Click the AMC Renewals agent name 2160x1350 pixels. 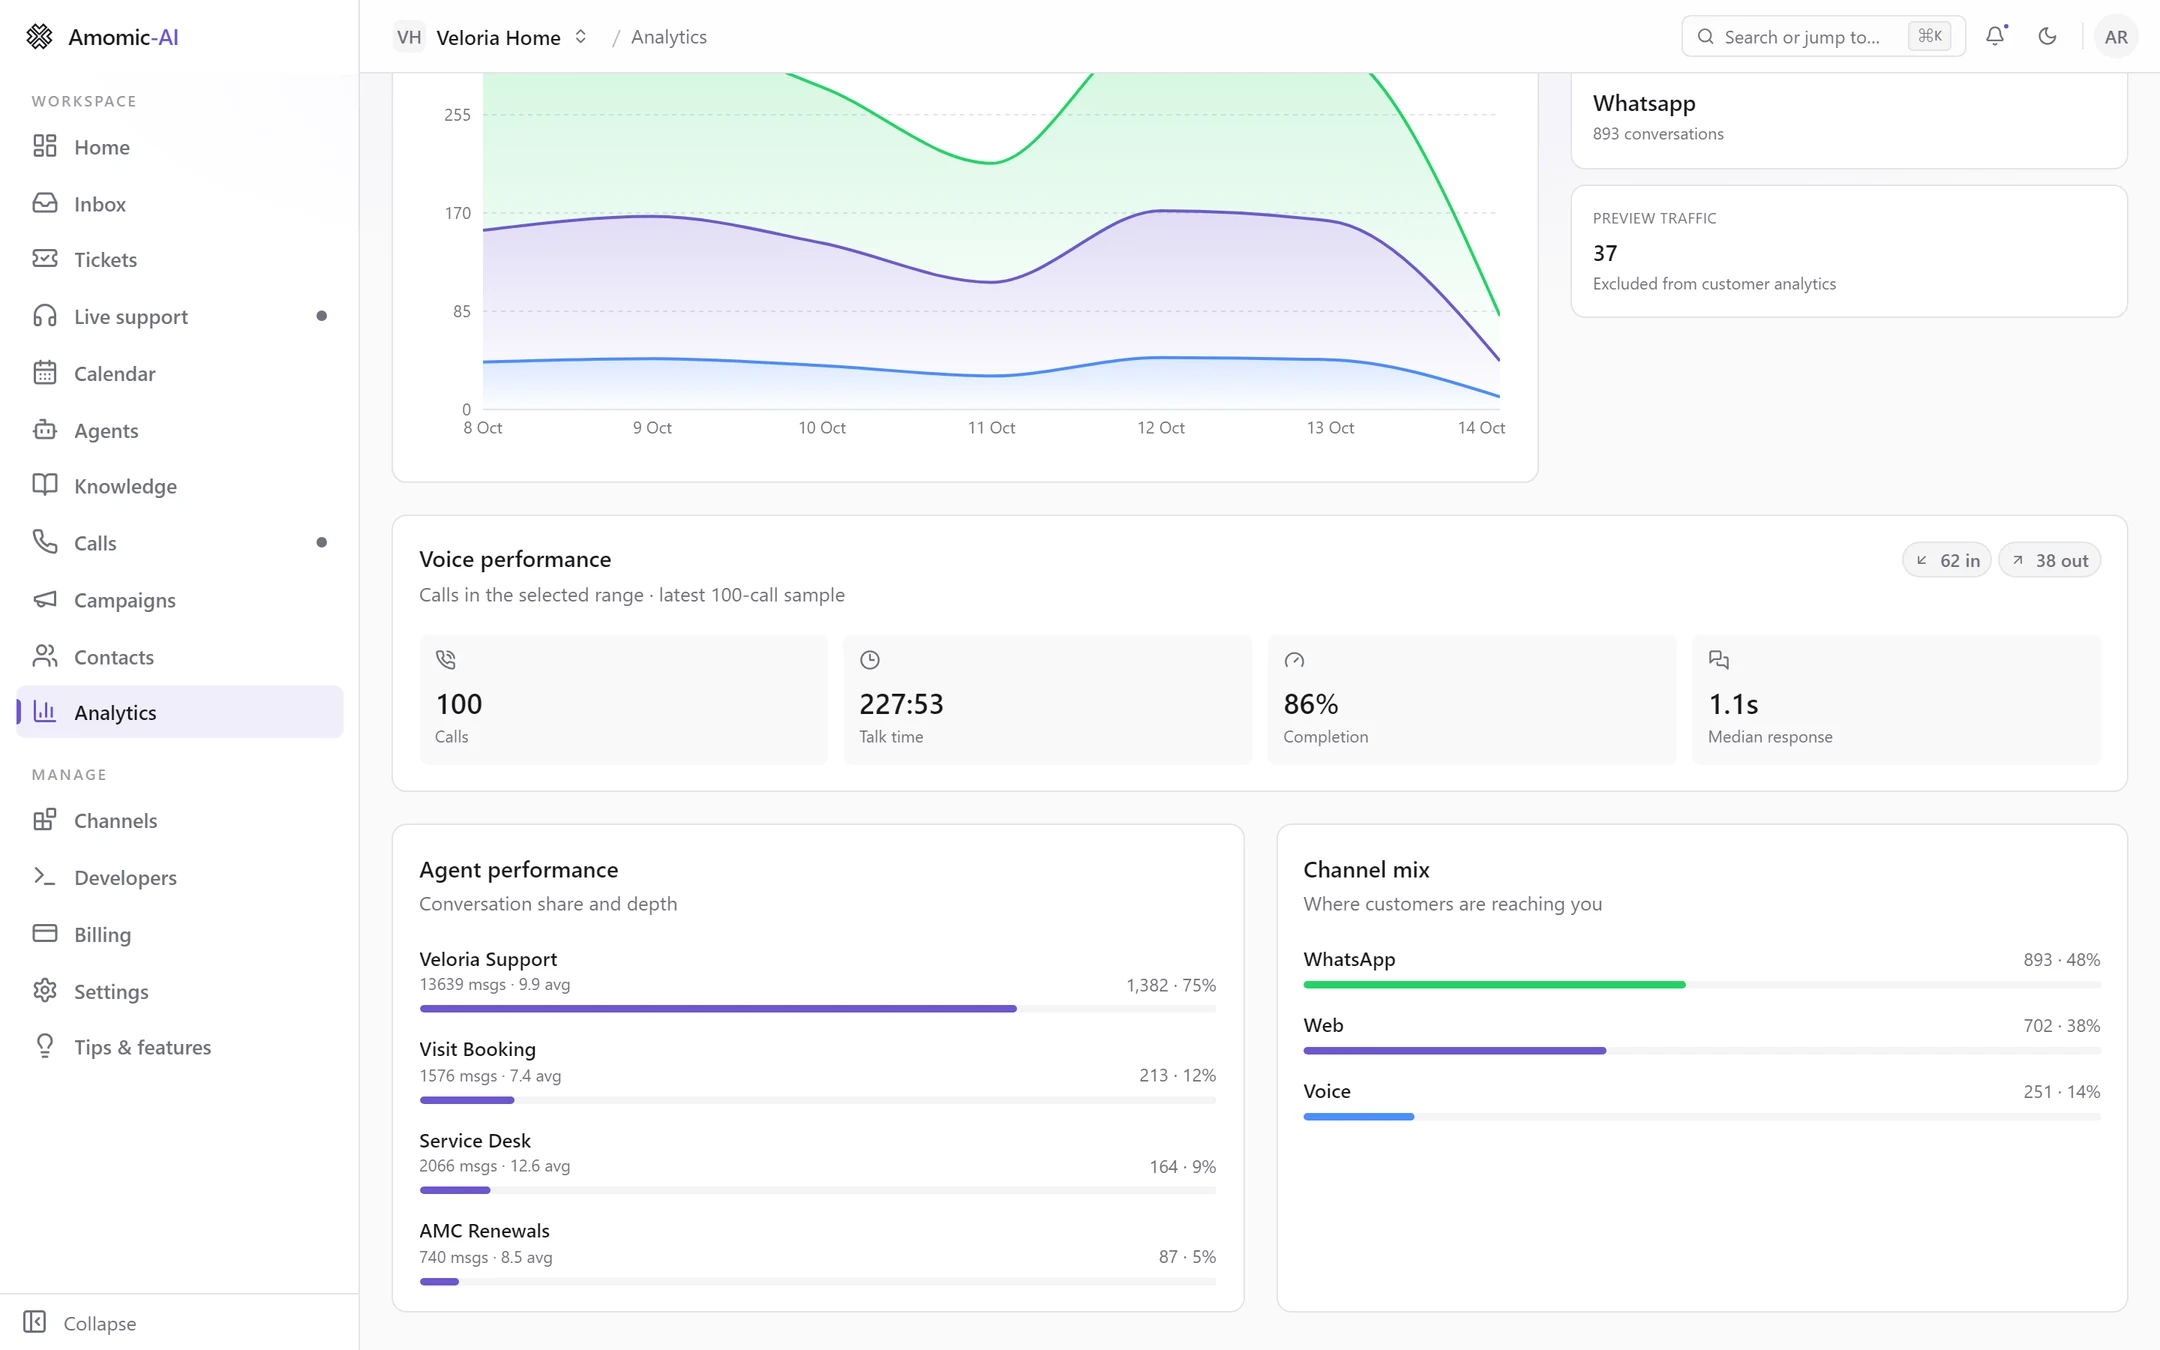(484, 1230)
